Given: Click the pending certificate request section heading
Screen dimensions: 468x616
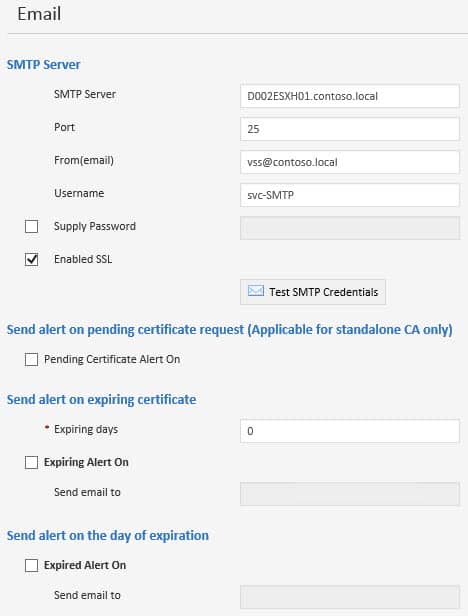Looking at the screenshot, I should click(x=229, y=330).
